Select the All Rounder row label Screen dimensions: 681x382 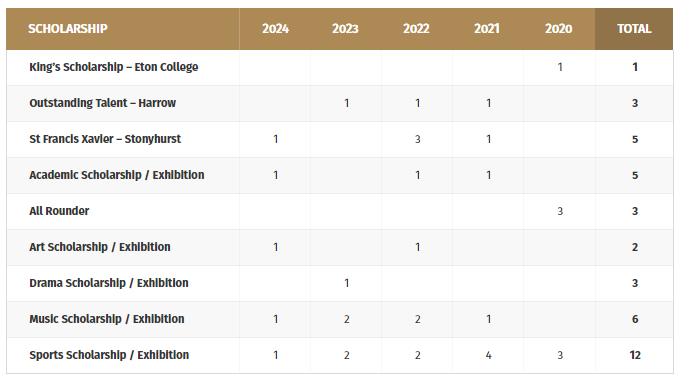[59, 211]
